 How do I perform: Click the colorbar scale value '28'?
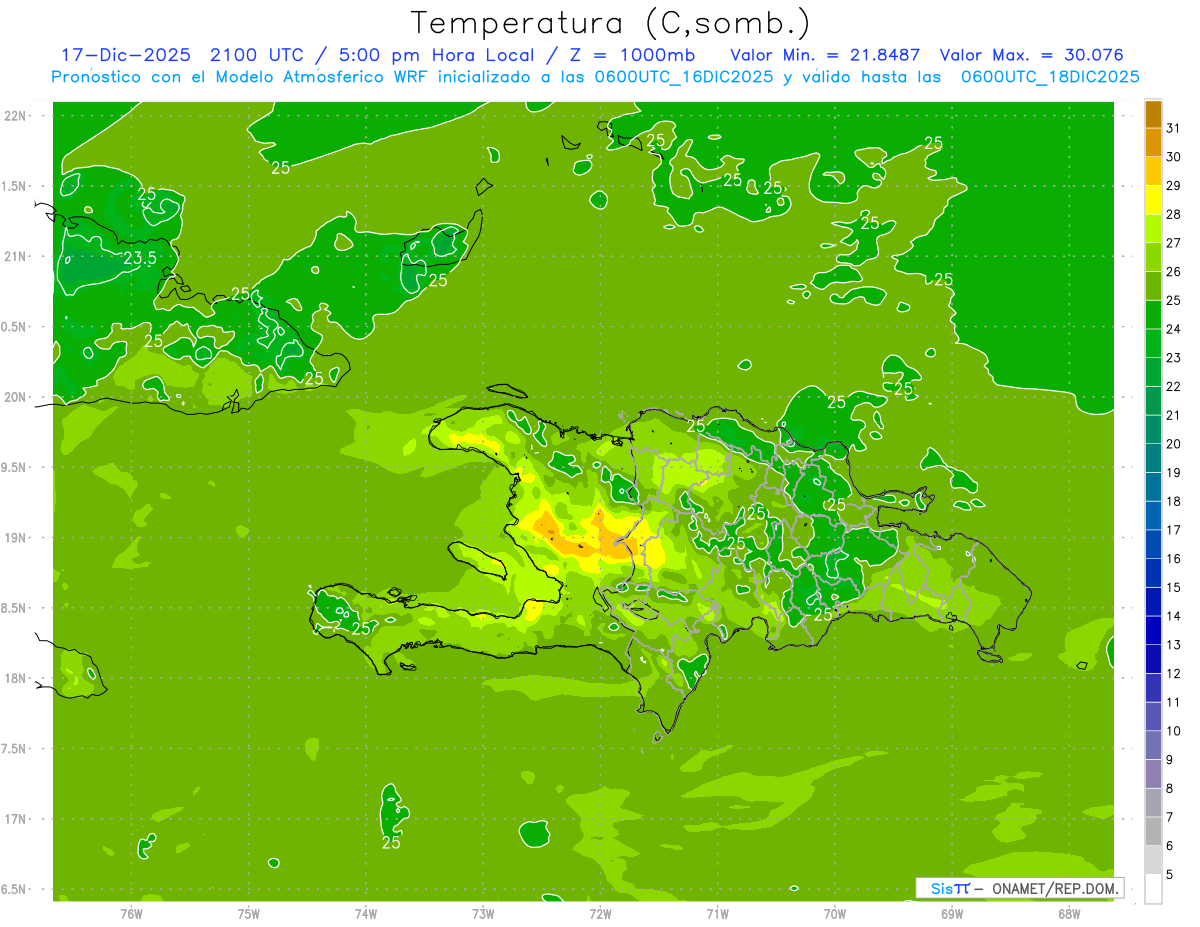click(x=1173, y=214)
